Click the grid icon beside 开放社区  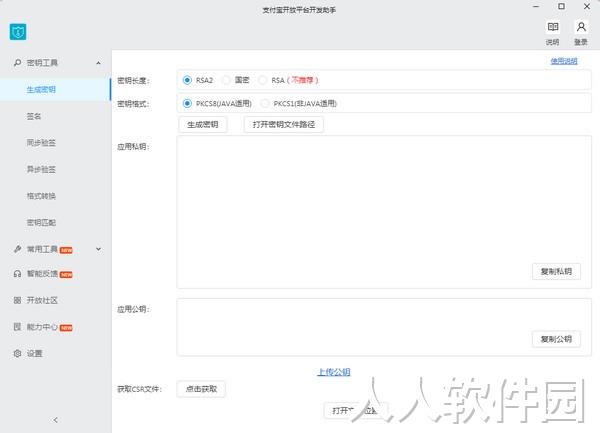[17, 300]
